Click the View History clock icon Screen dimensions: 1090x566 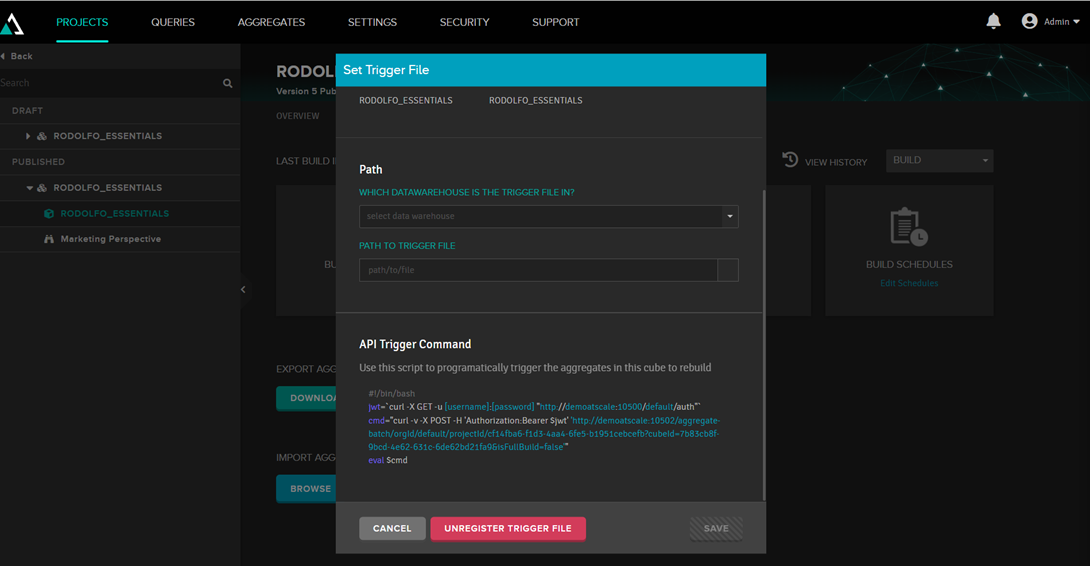(x=790, y=160)
